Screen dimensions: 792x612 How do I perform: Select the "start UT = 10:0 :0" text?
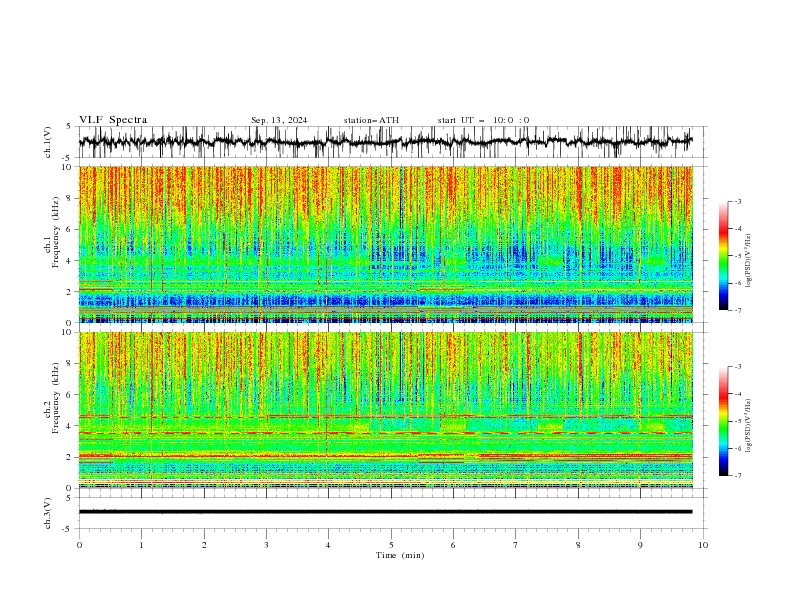[483, 120]
